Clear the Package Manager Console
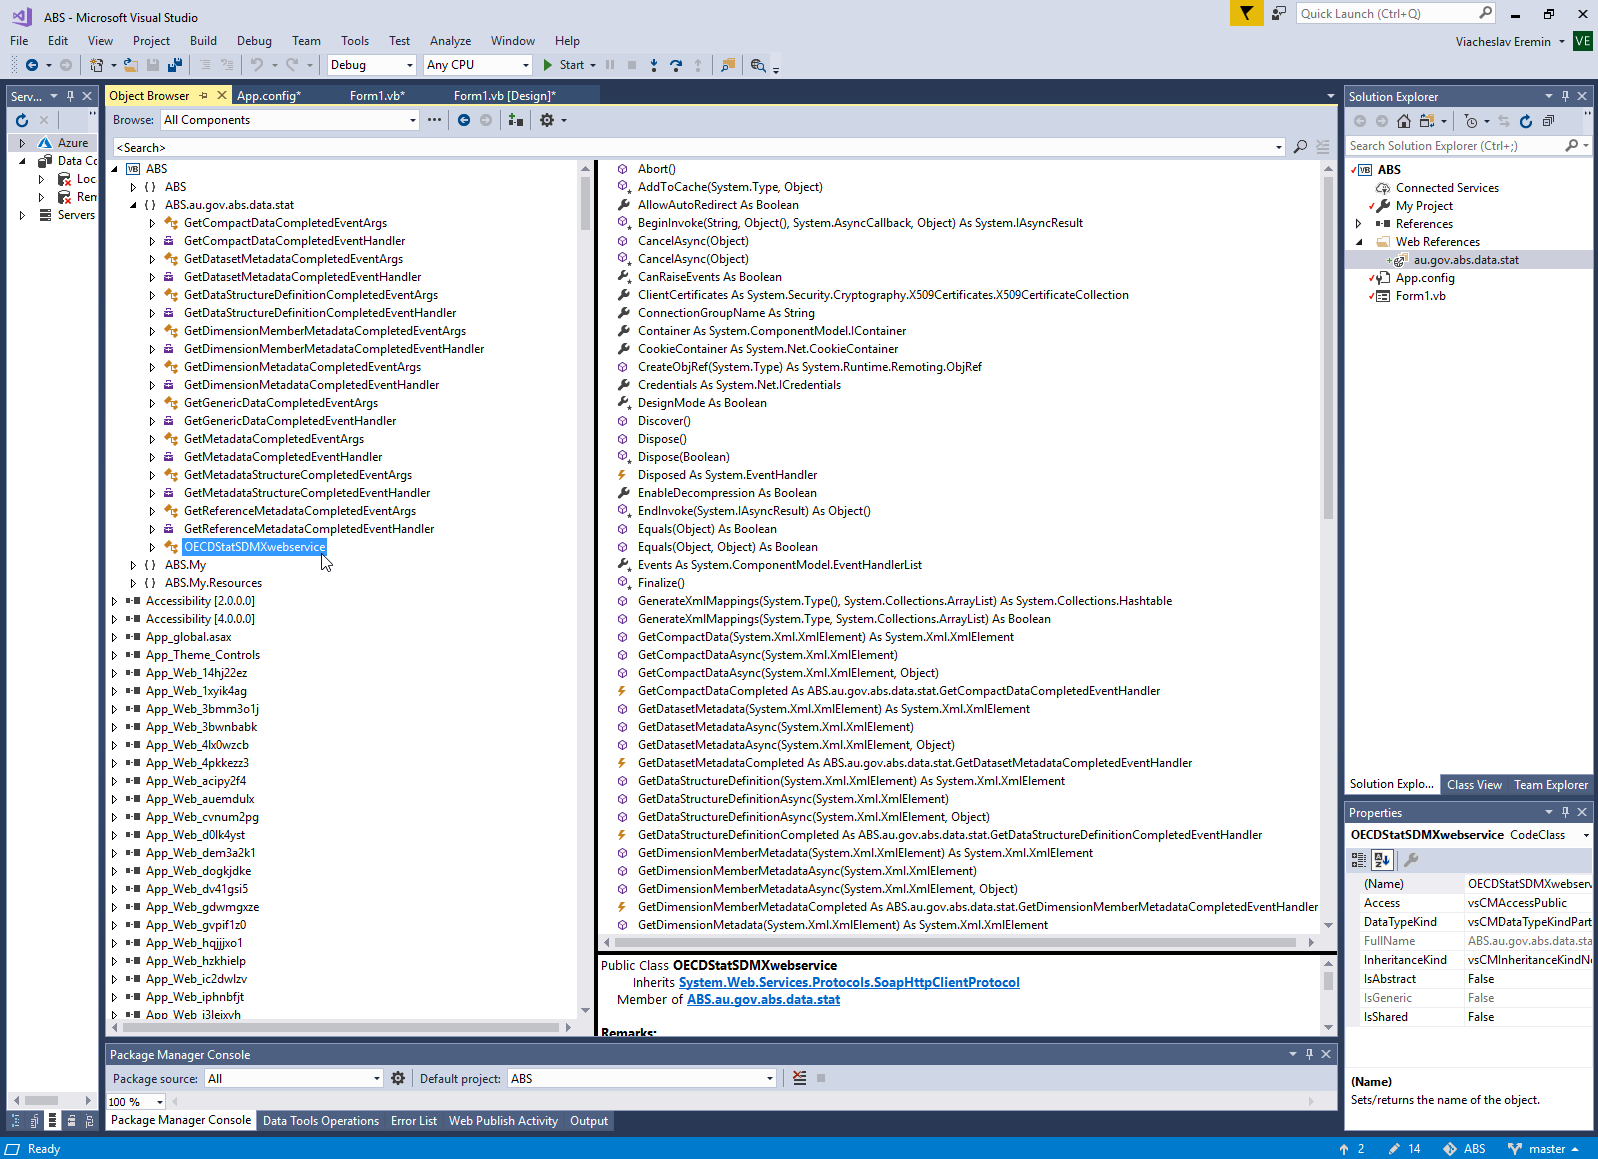 tap(799, 1078)
